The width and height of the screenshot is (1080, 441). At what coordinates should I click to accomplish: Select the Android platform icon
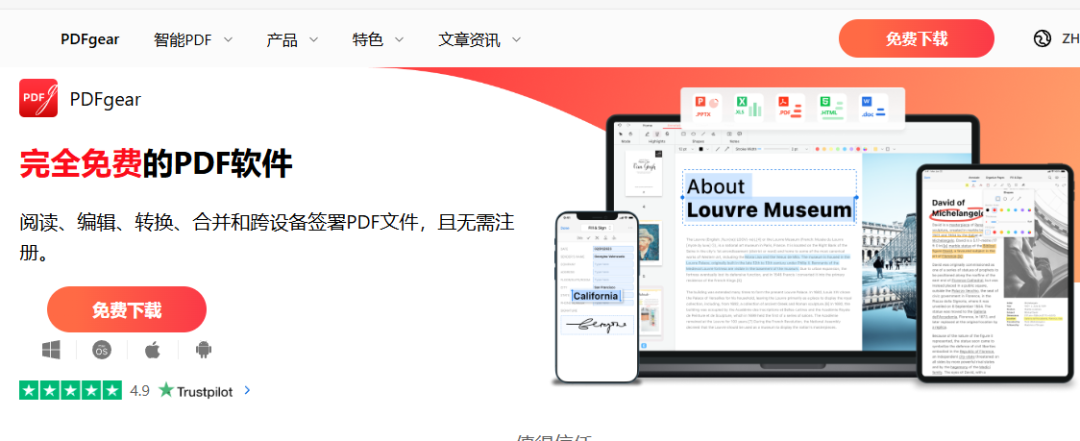coord(203,350)
